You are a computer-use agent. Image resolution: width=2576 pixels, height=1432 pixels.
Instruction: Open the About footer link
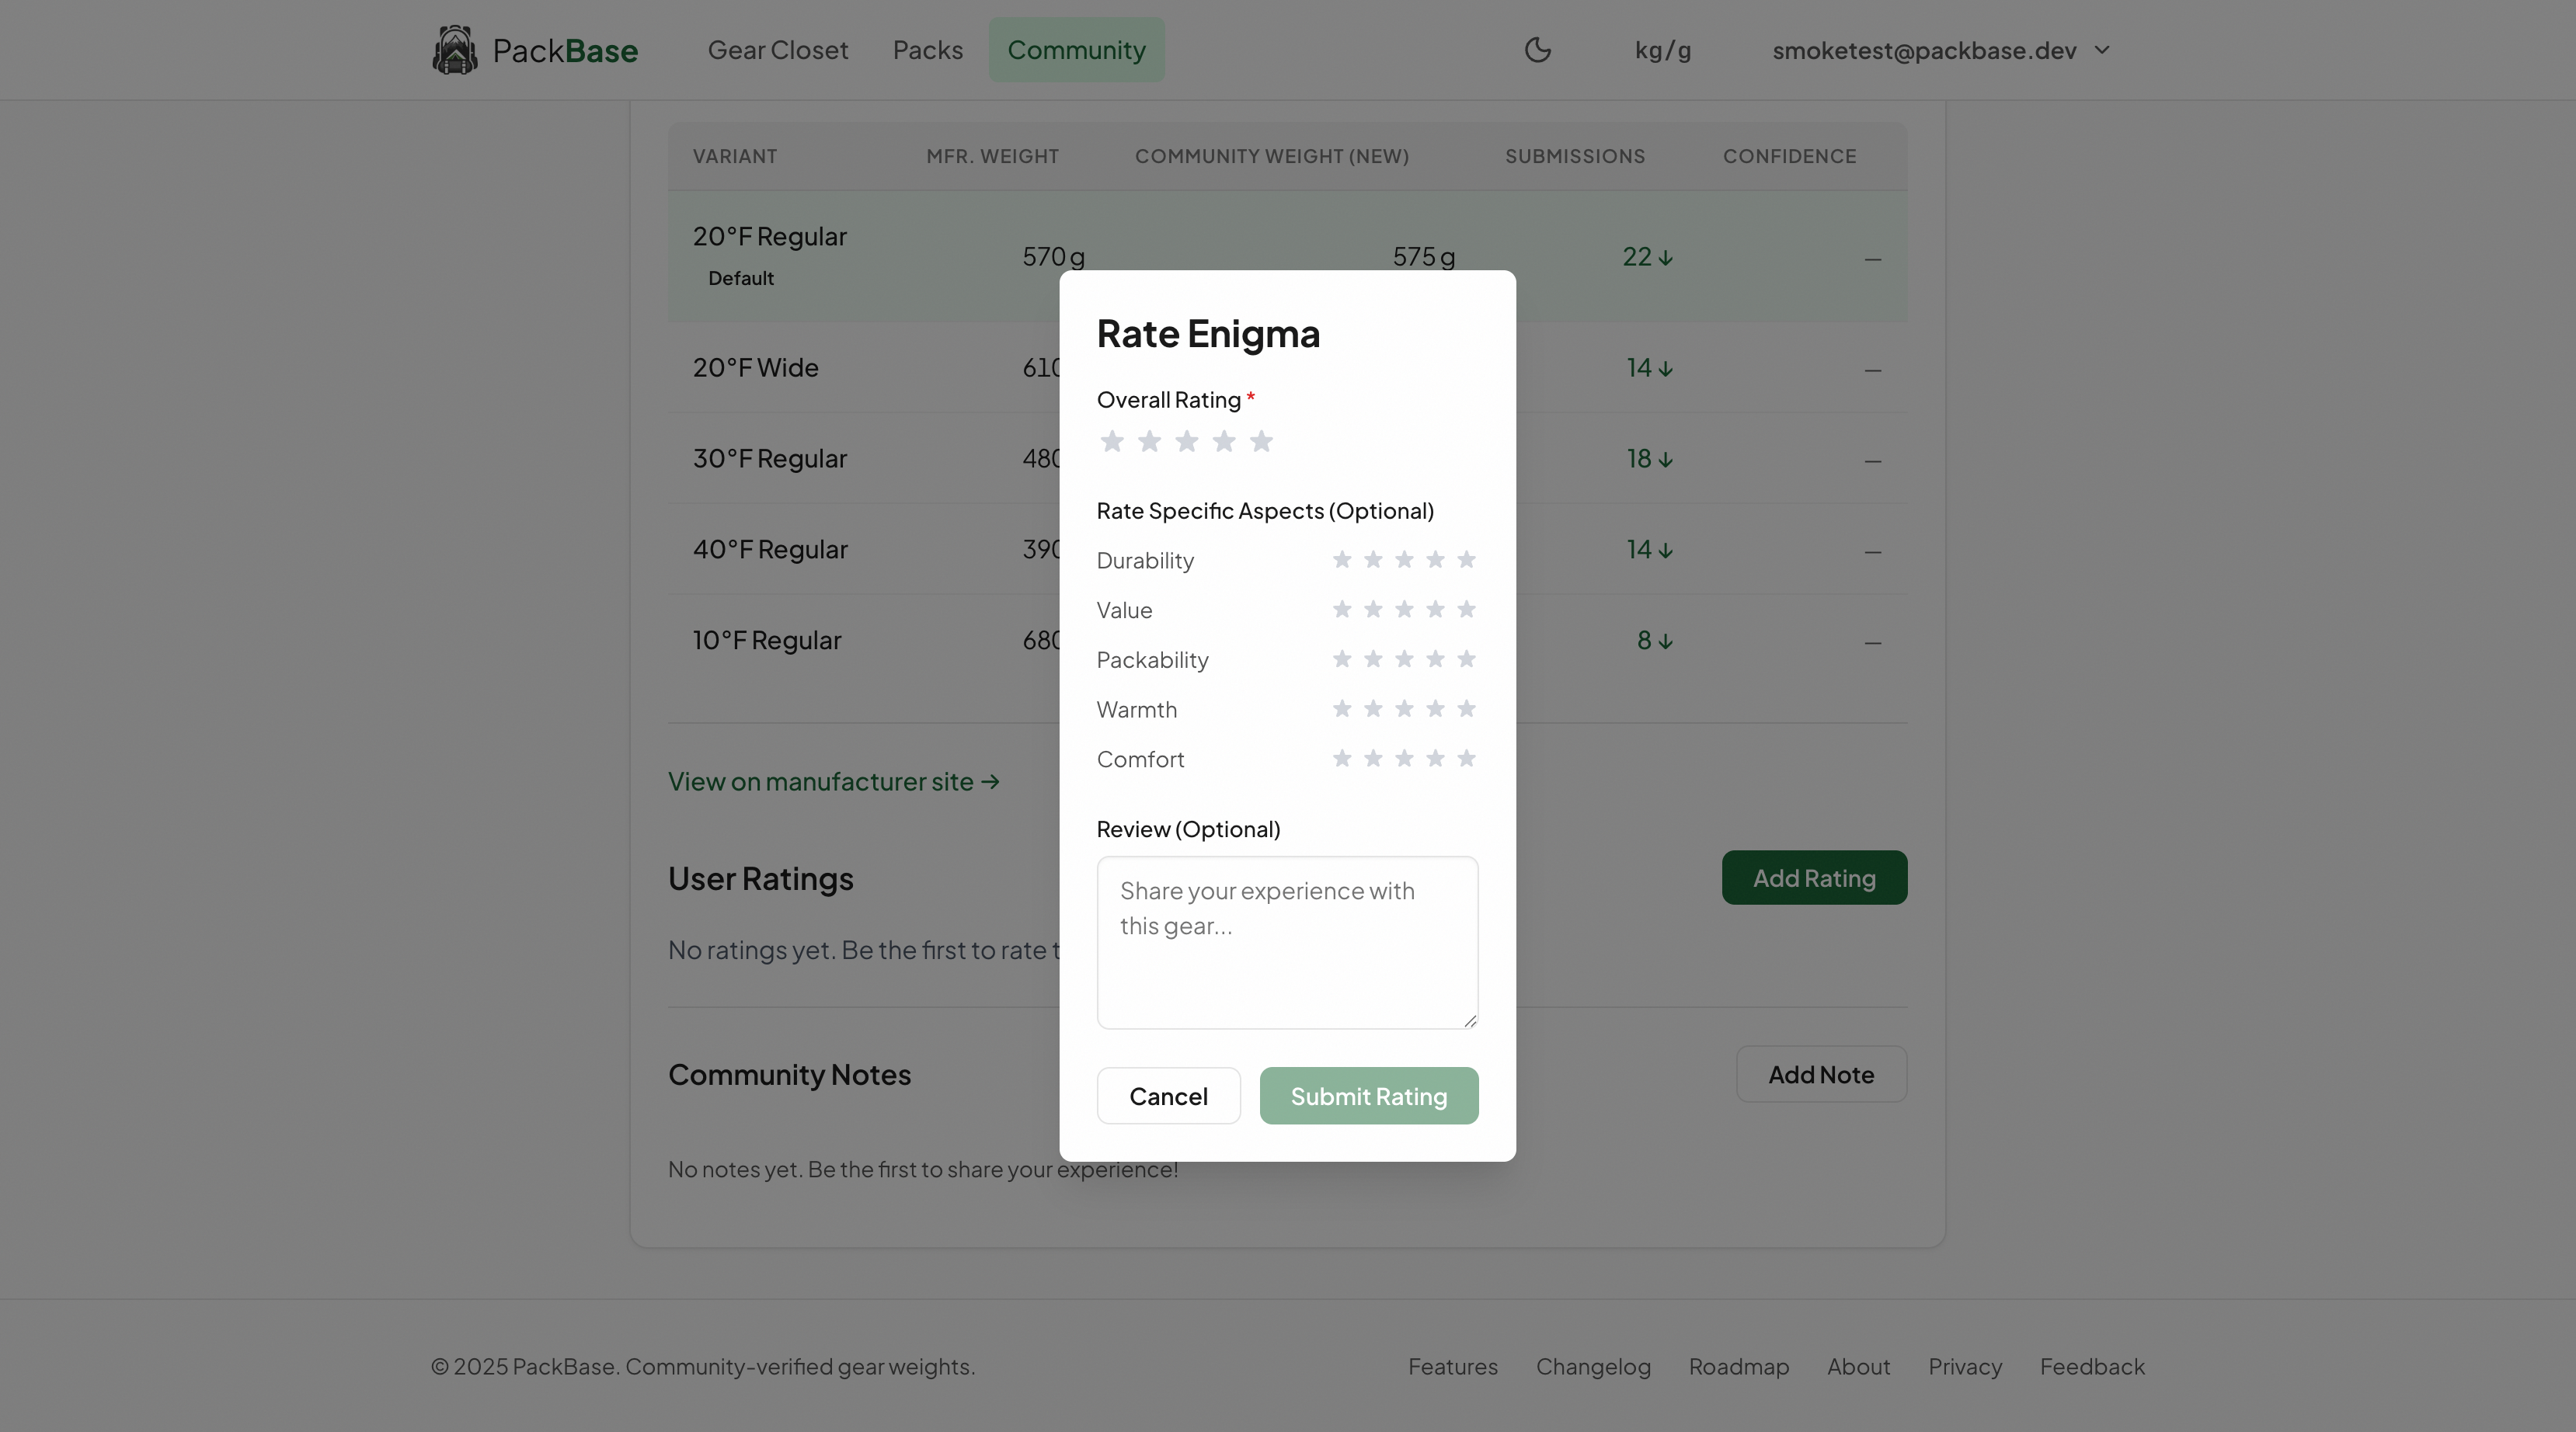[1858, 1366]
